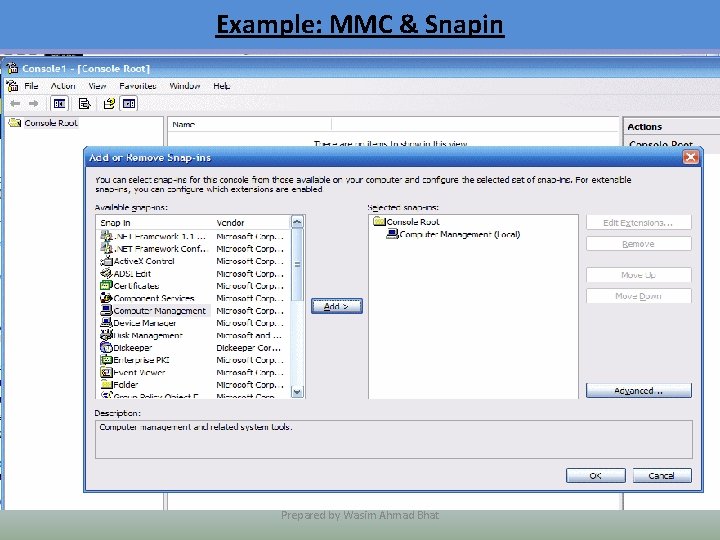Click Cancel in the snap-ins dialog

(x=662, y=476)
